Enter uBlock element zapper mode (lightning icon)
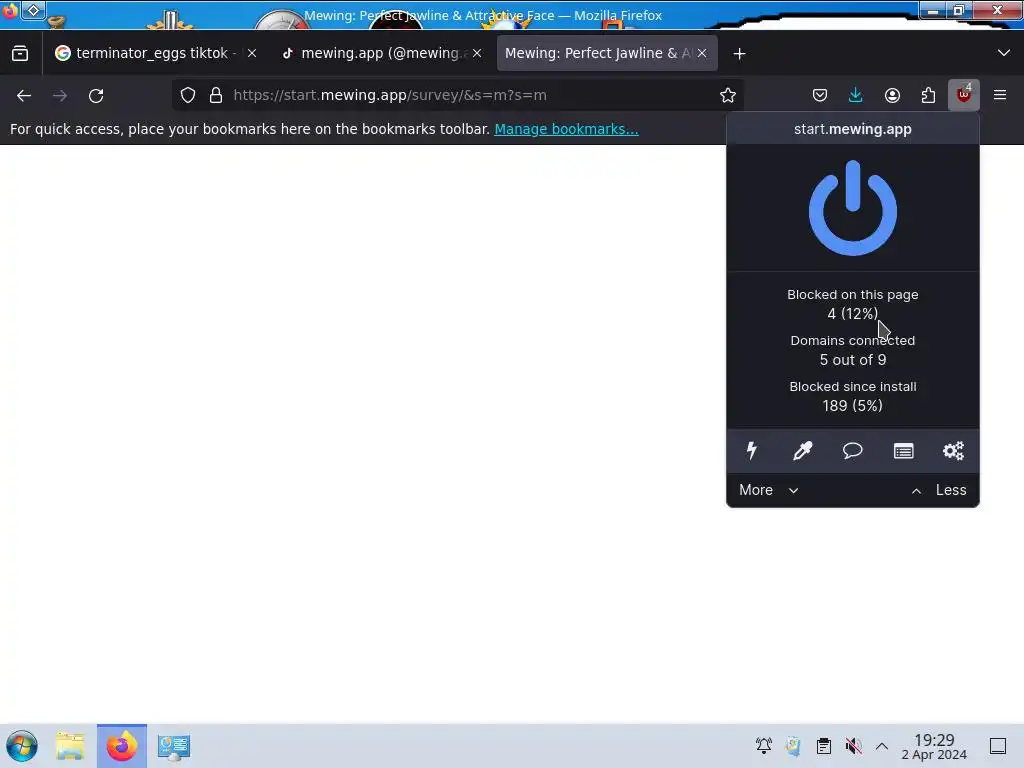1024x768 pixels. [752, 451]
